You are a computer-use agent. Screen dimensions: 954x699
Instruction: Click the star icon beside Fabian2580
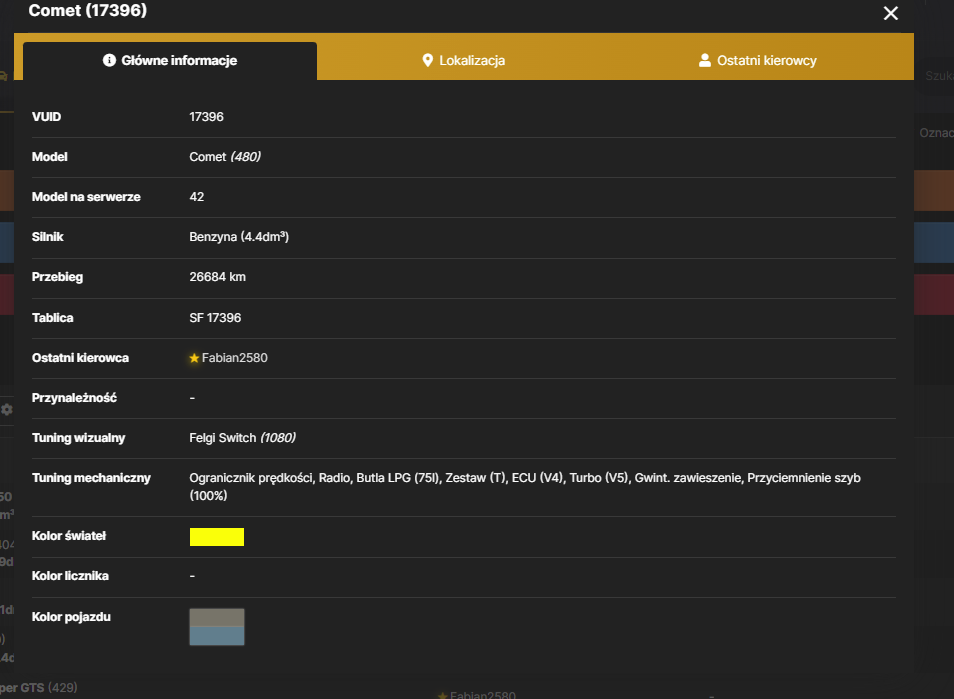[x=194, y=358]
